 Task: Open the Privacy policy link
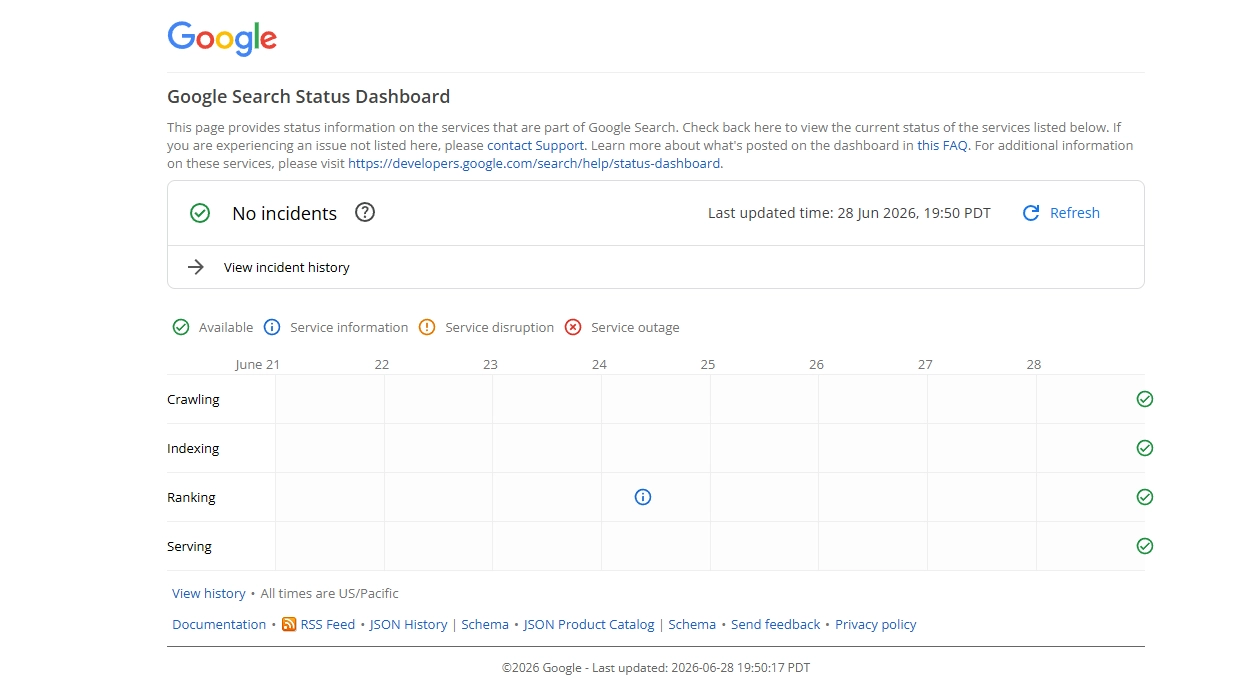[x=876, y=624]
